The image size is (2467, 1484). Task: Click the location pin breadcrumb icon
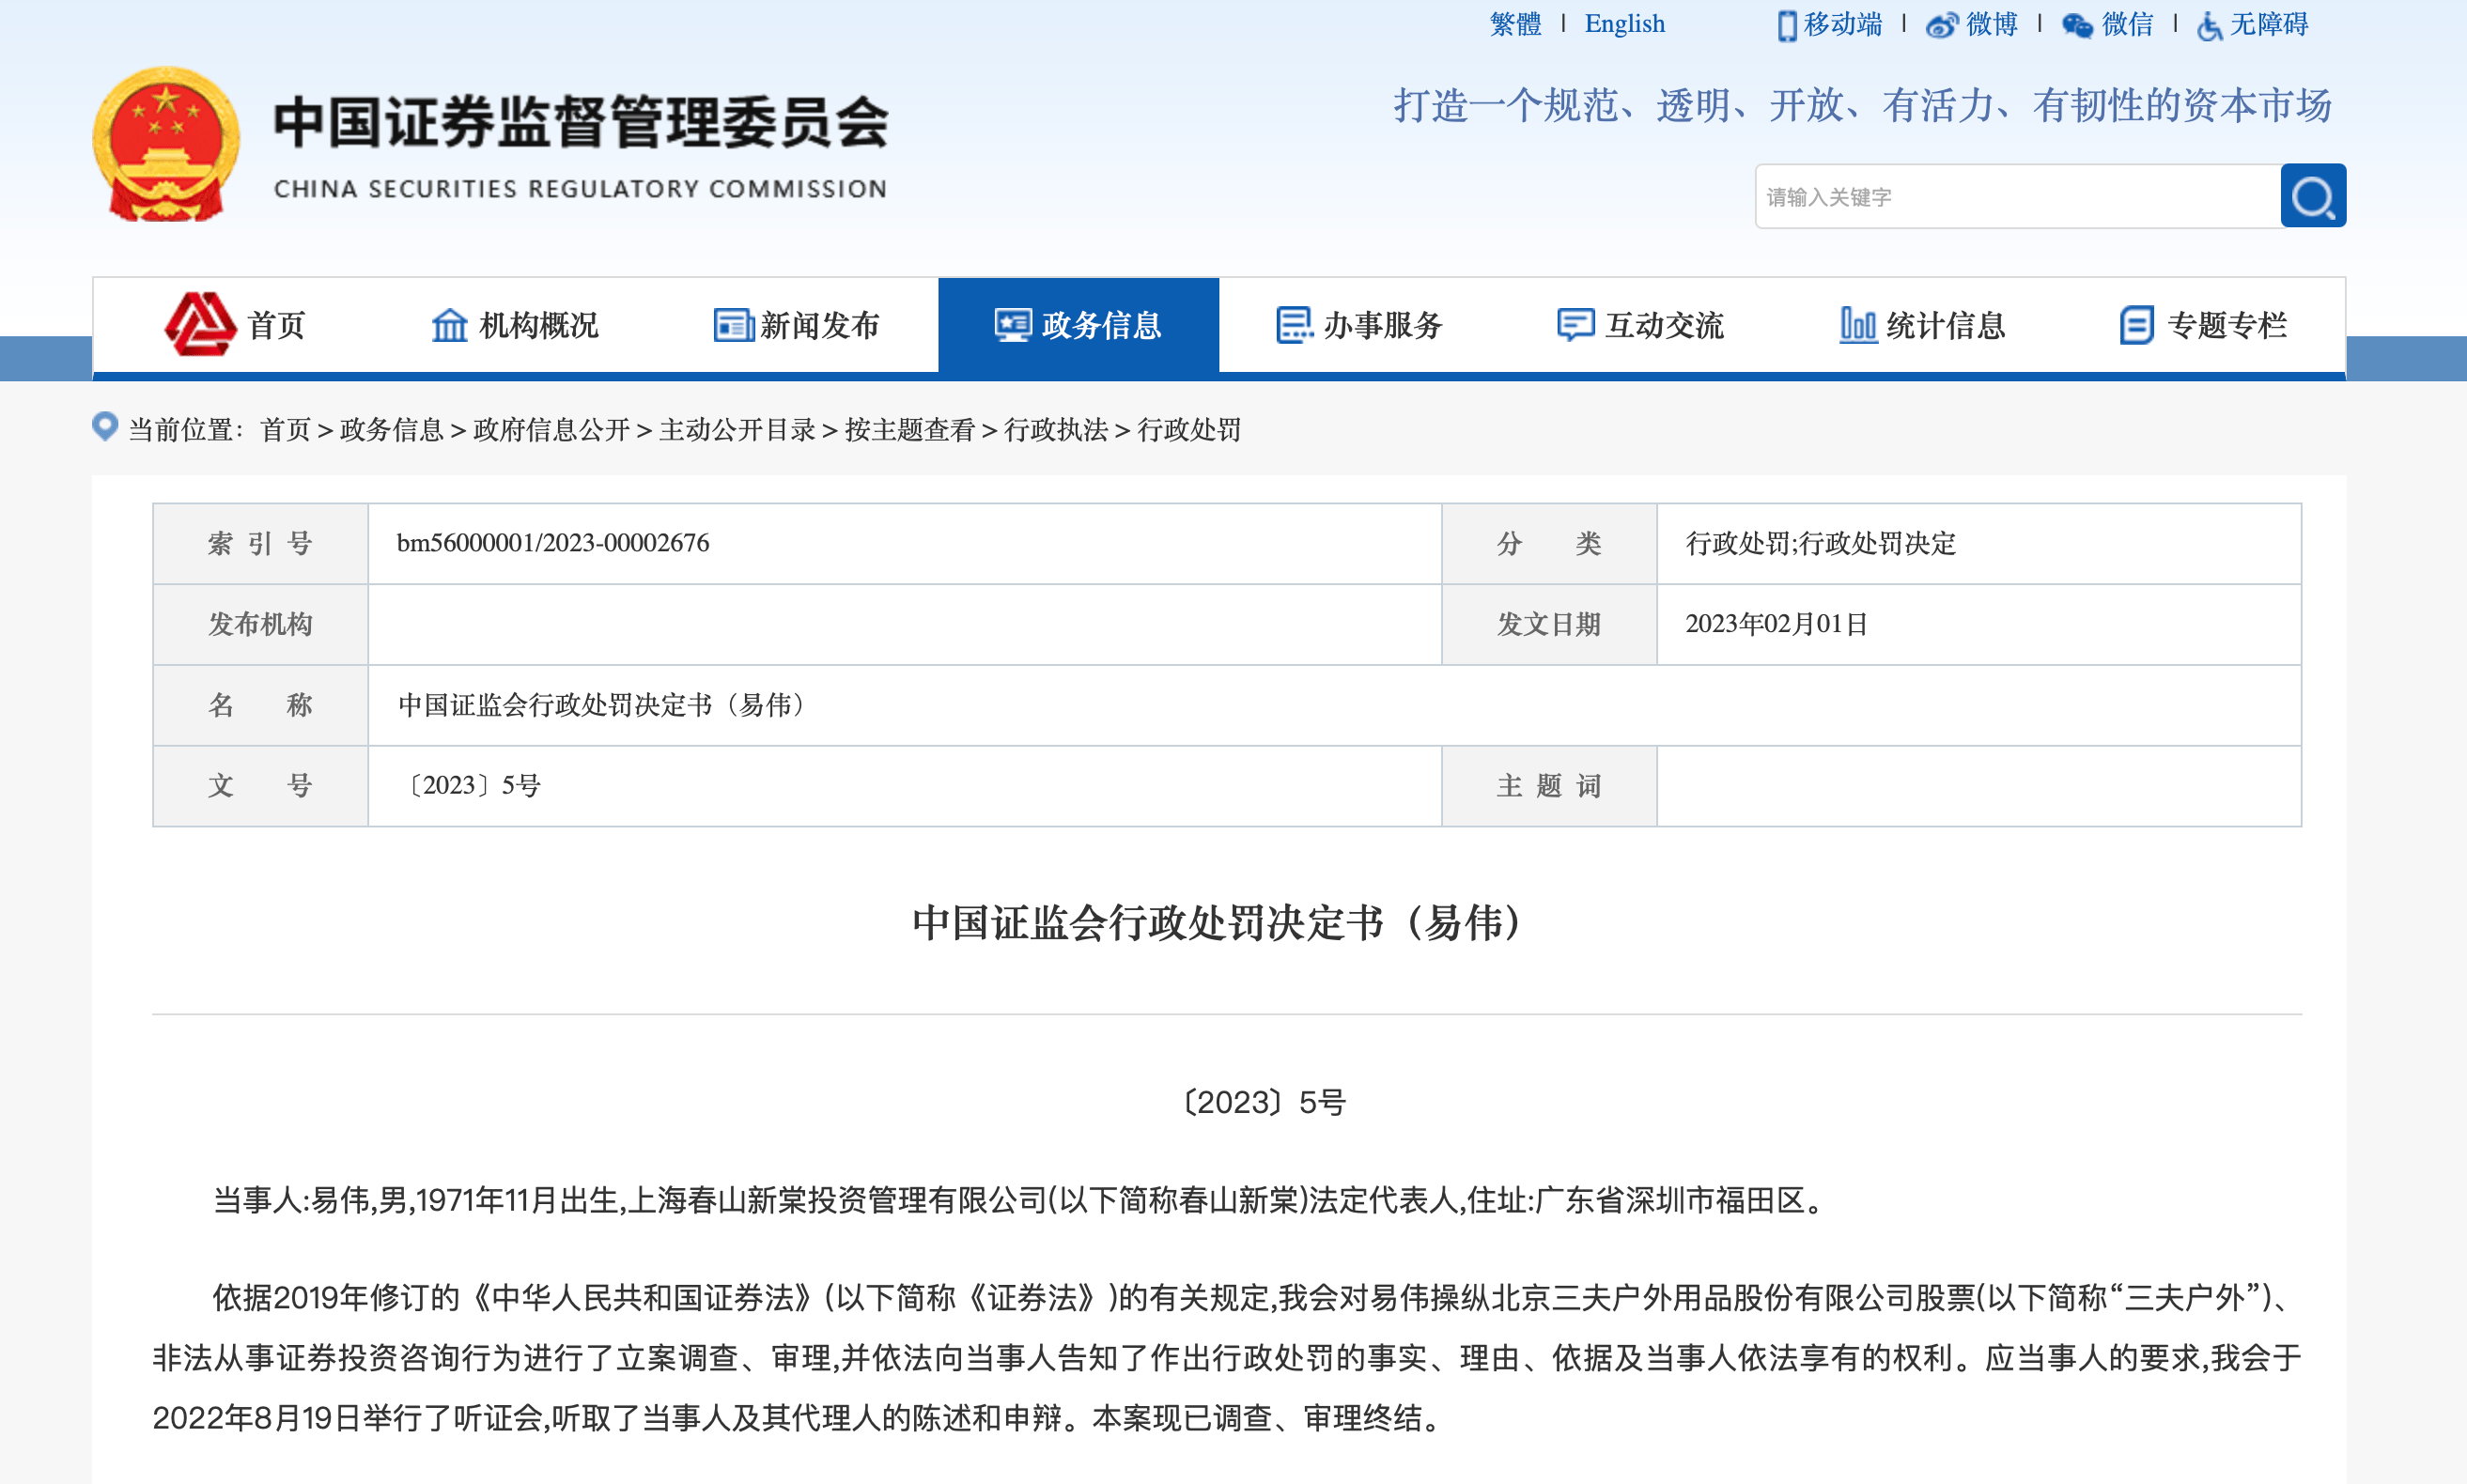click(105, 427)
